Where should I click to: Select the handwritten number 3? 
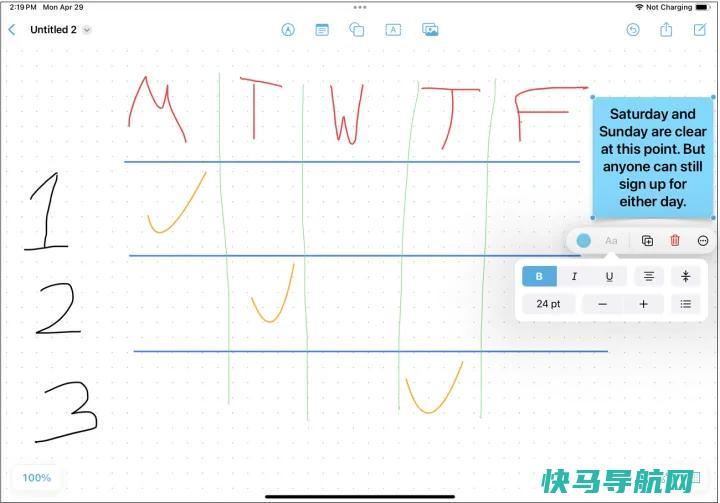coord(67,412)
